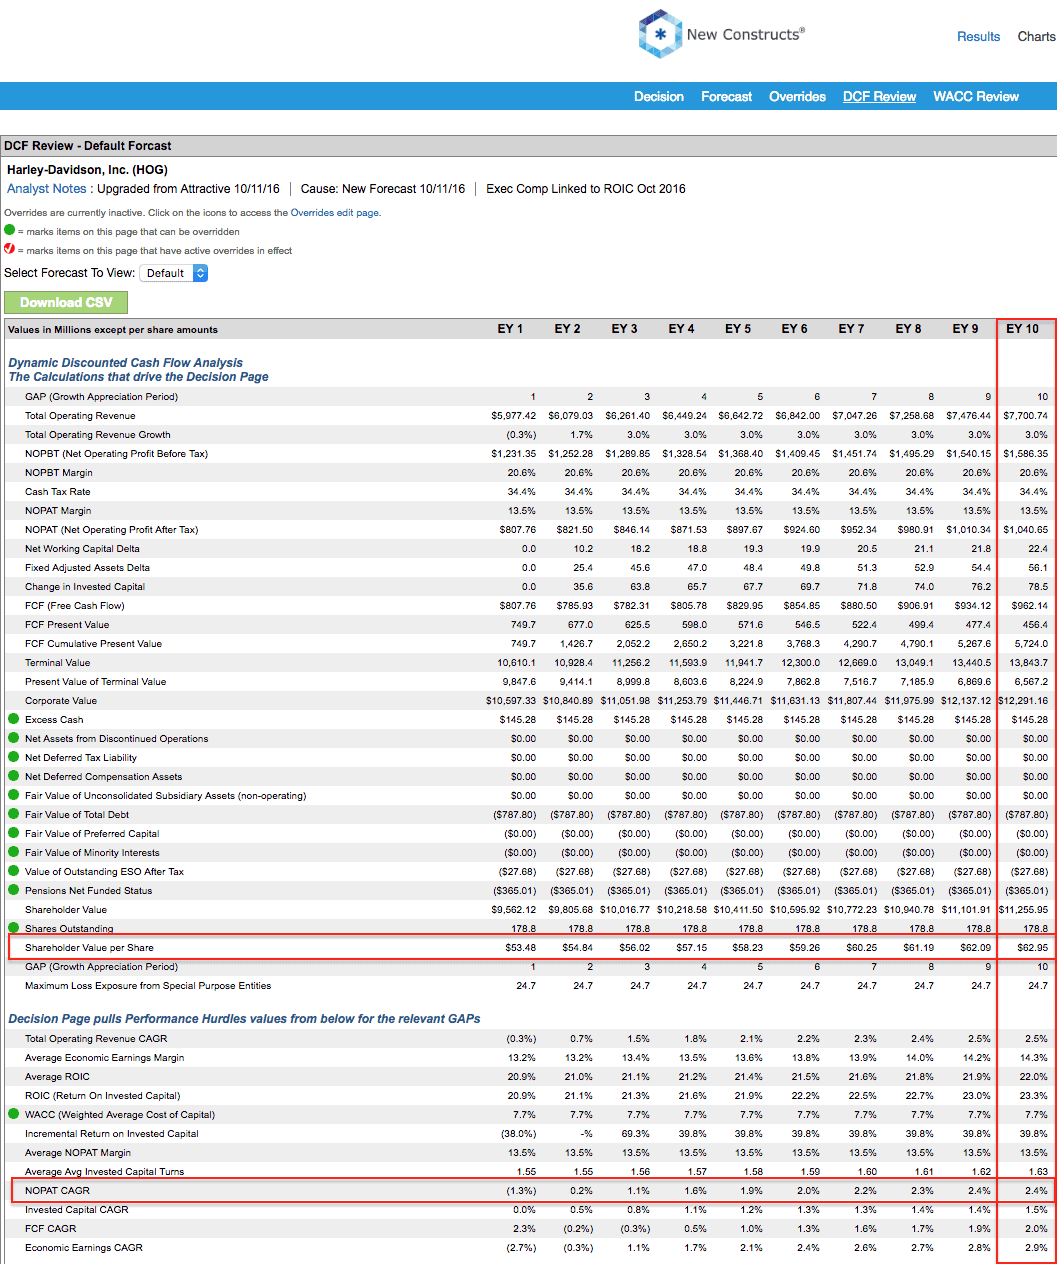Click override dot for Fair Value of Total Debt
1057x1264 pixels.
point(14,814)
